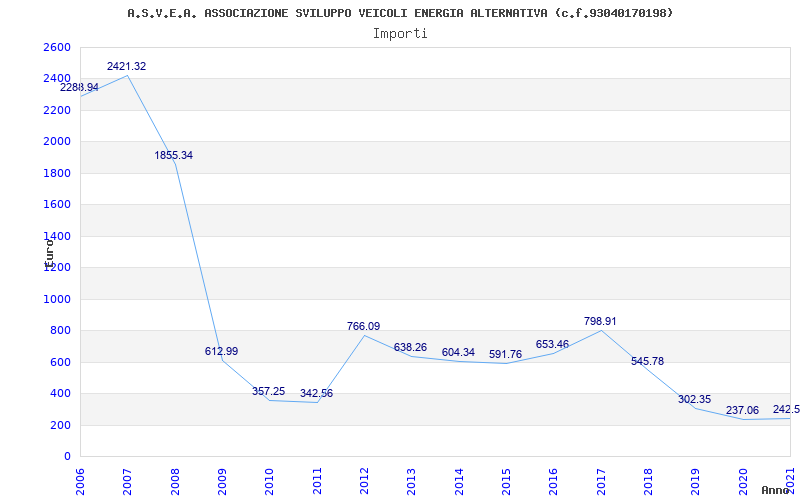Click the 2421.32 peak value label
The height and width of the screenshot is (500, 800).
127,66
